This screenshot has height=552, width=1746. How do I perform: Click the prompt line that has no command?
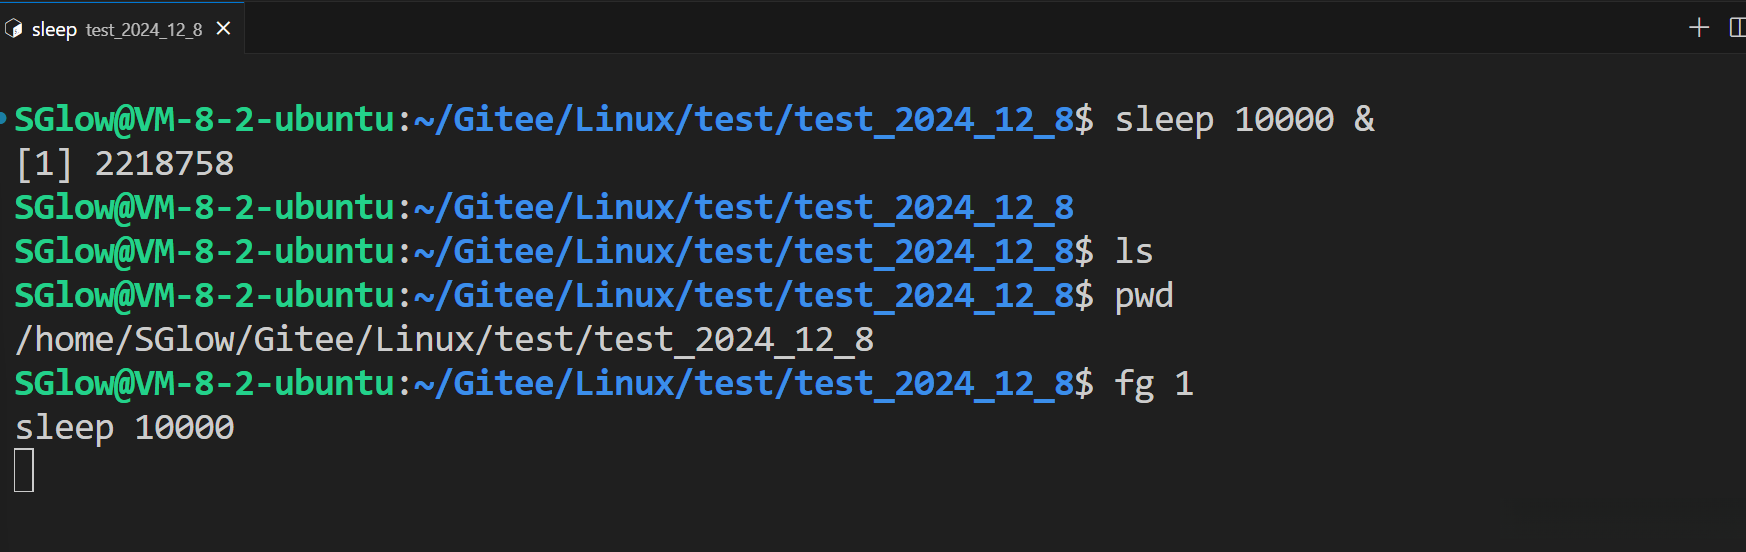pos(544,208)
